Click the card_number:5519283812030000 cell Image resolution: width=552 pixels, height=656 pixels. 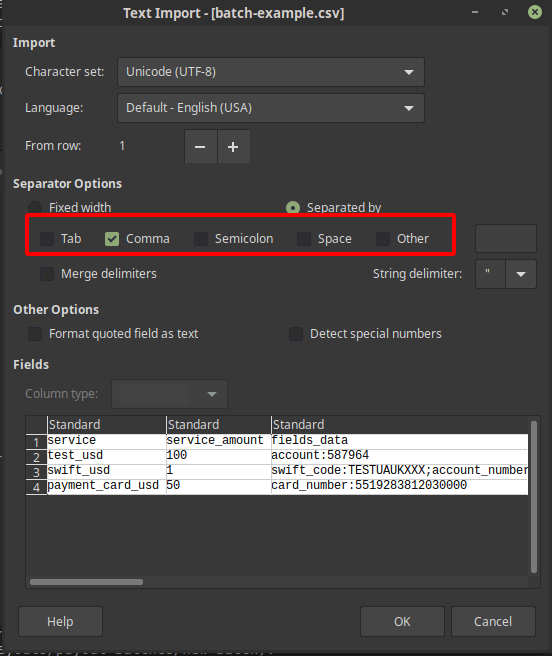click(400, 486)
